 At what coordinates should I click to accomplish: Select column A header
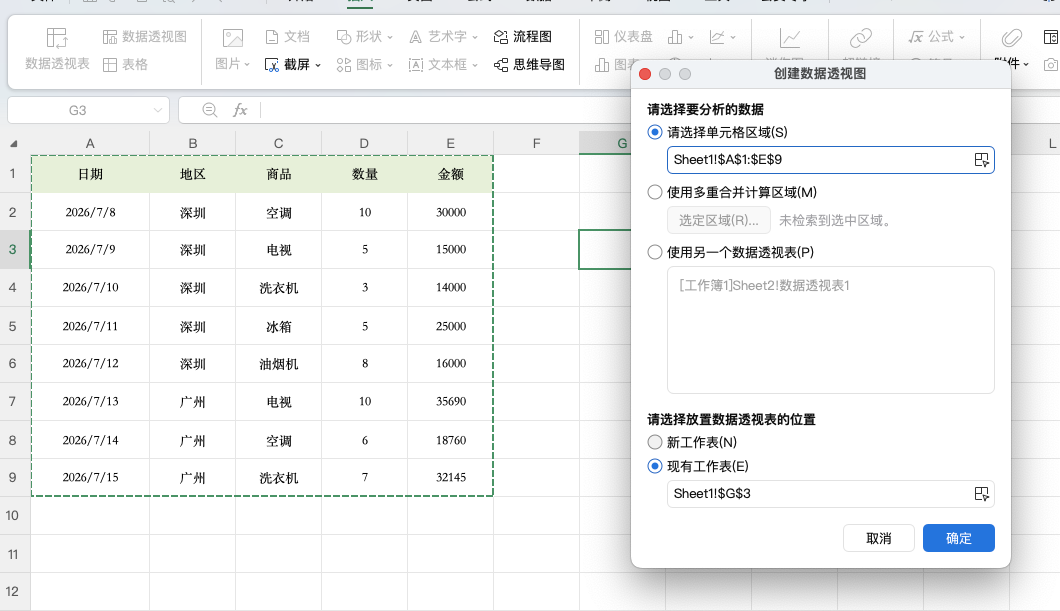(90, 143)
